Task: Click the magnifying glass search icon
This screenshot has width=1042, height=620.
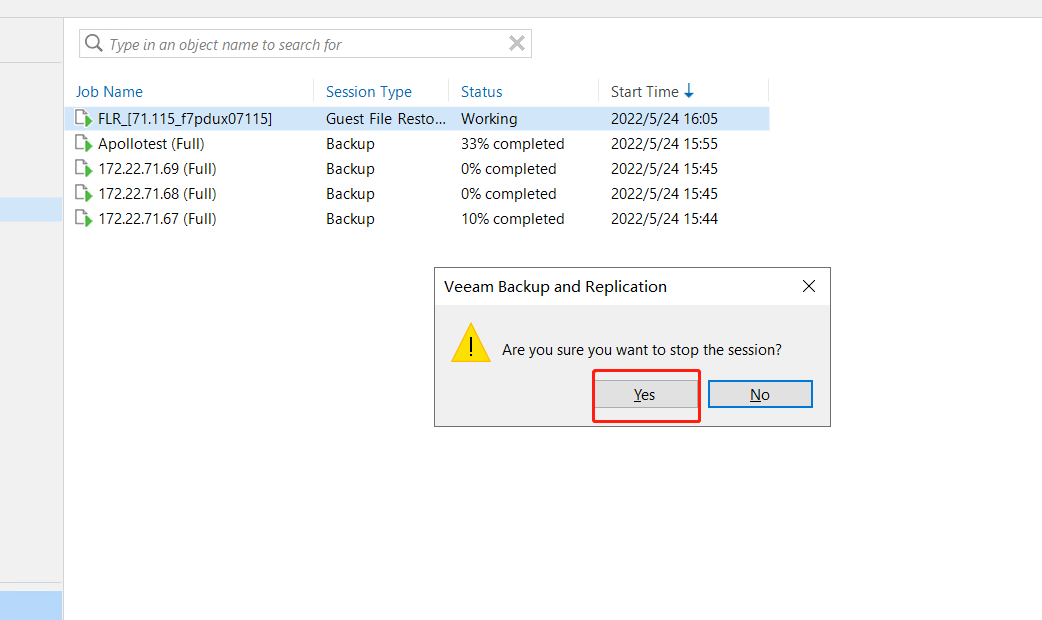Action: click(94, 43)
